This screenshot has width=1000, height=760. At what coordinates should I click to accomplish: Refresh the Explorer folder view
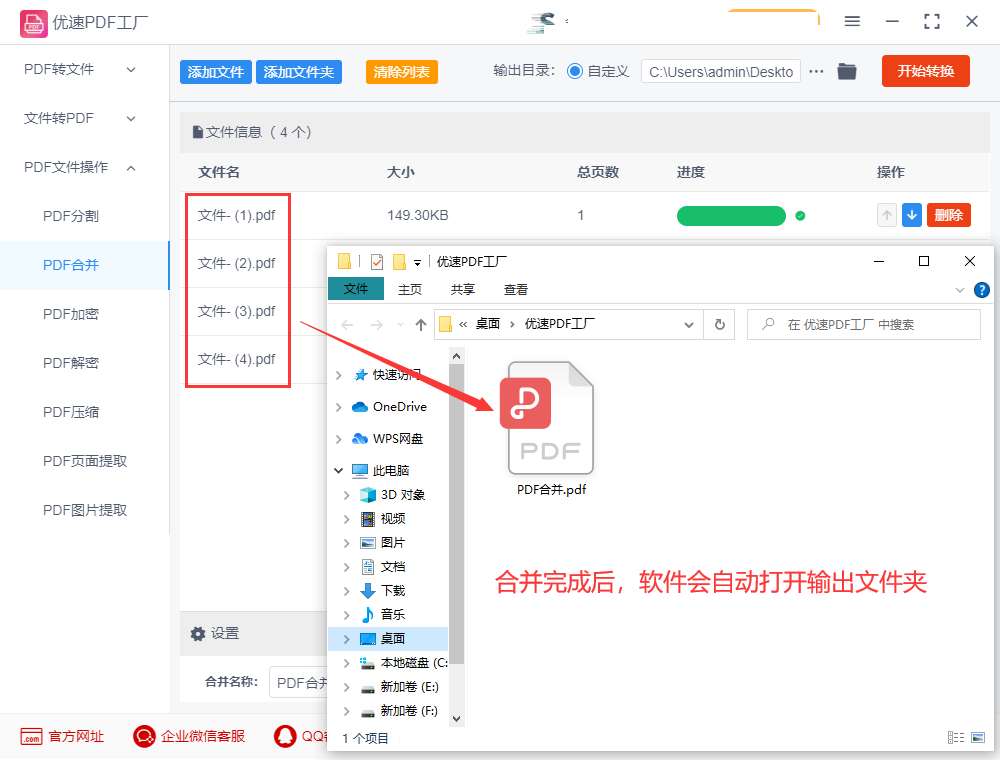(x=719, y=325)
